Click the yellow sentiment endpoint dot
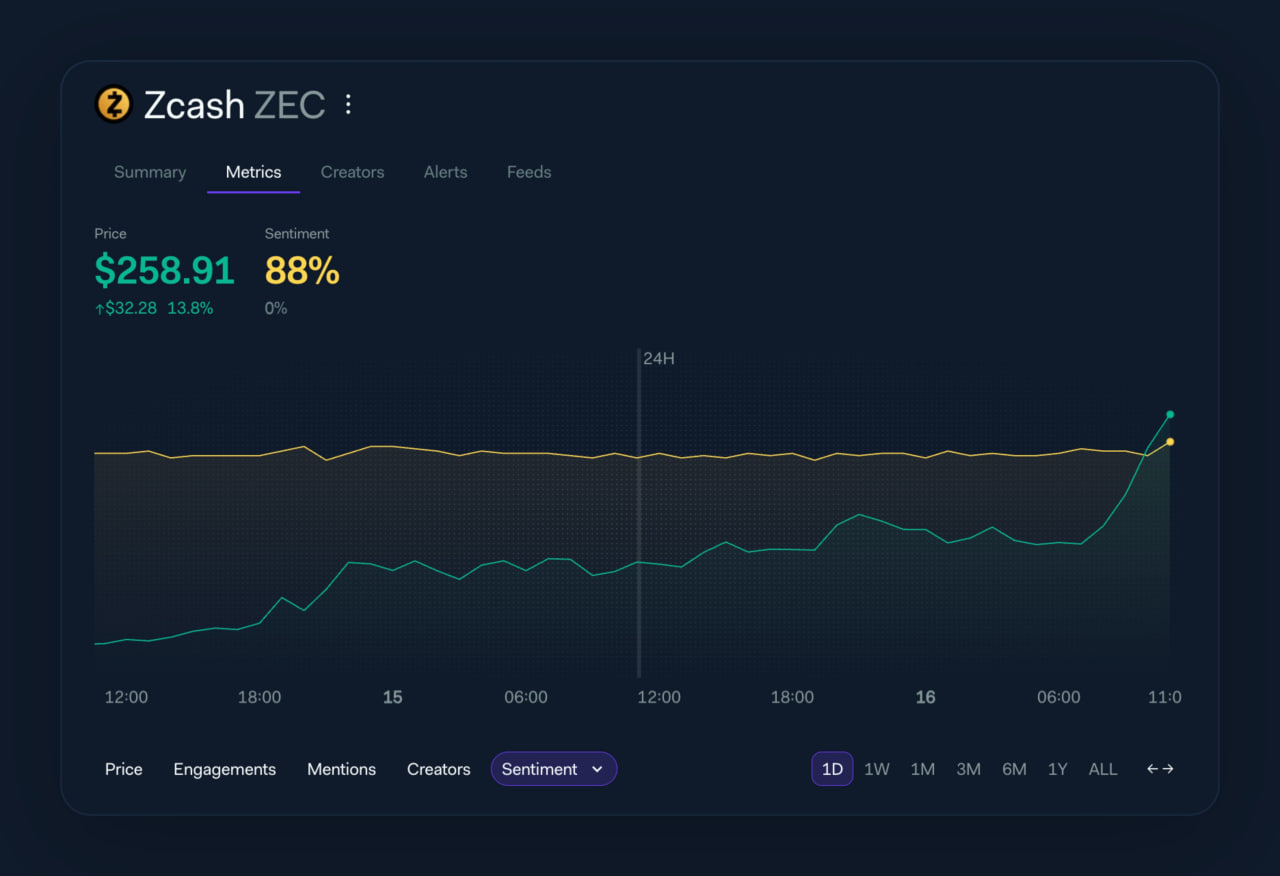 click(x=1170, y=442)
